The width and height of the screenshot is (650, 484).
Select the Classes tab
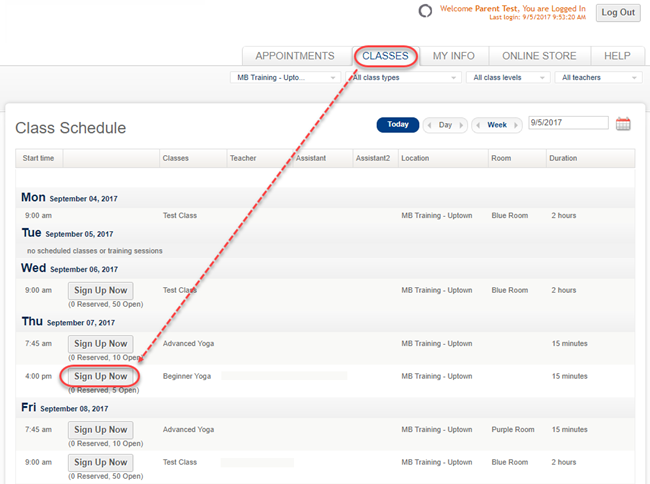click(384, 56)
